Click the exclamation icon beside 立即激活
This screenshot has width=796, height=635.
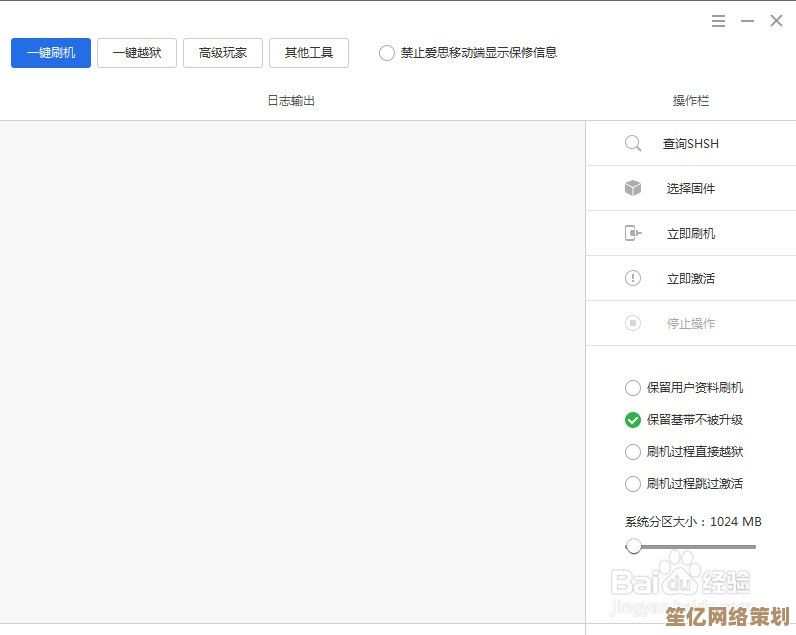[632, 278]
